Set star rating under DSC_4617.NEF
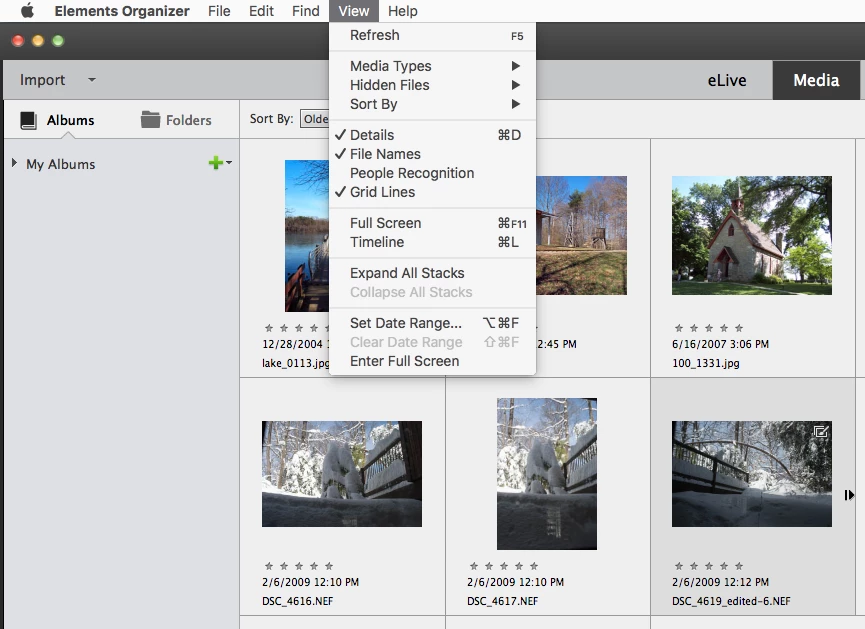Screen dimensions: 865x629 504,566
